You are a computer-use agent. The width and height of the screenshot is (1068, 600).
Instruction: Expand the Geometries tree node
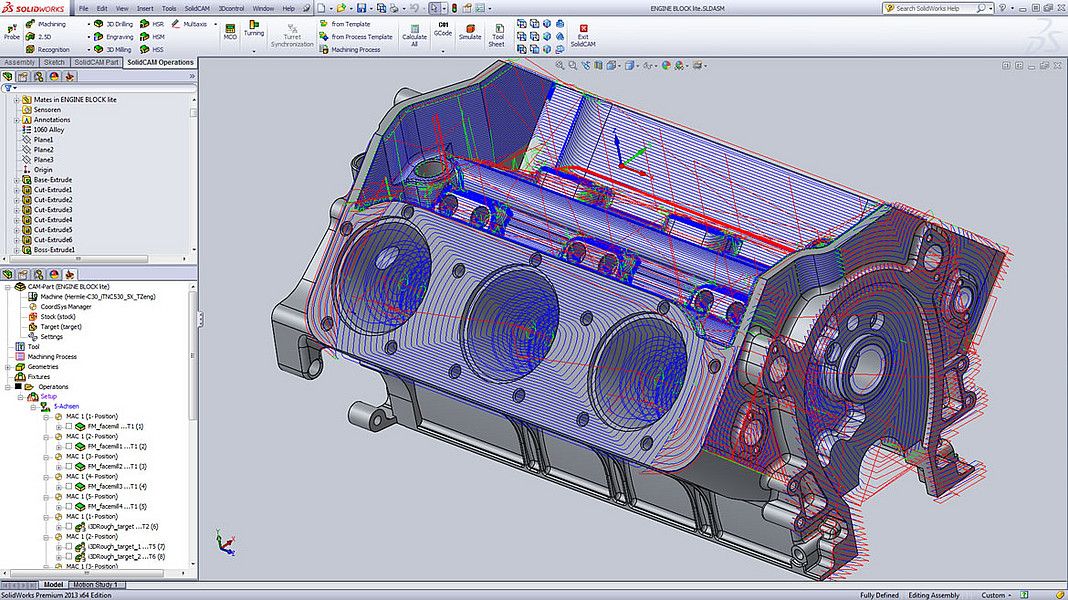8,367
